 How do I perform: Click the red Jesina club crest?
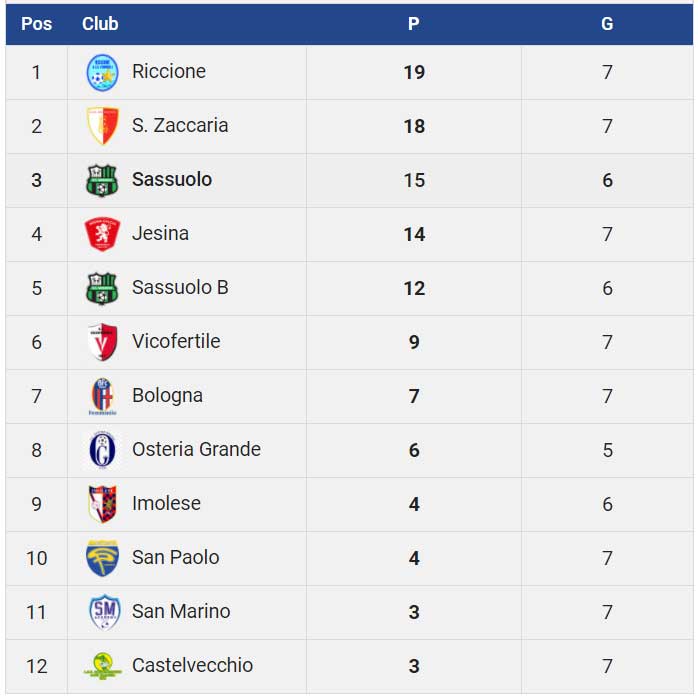pos(102,234)
